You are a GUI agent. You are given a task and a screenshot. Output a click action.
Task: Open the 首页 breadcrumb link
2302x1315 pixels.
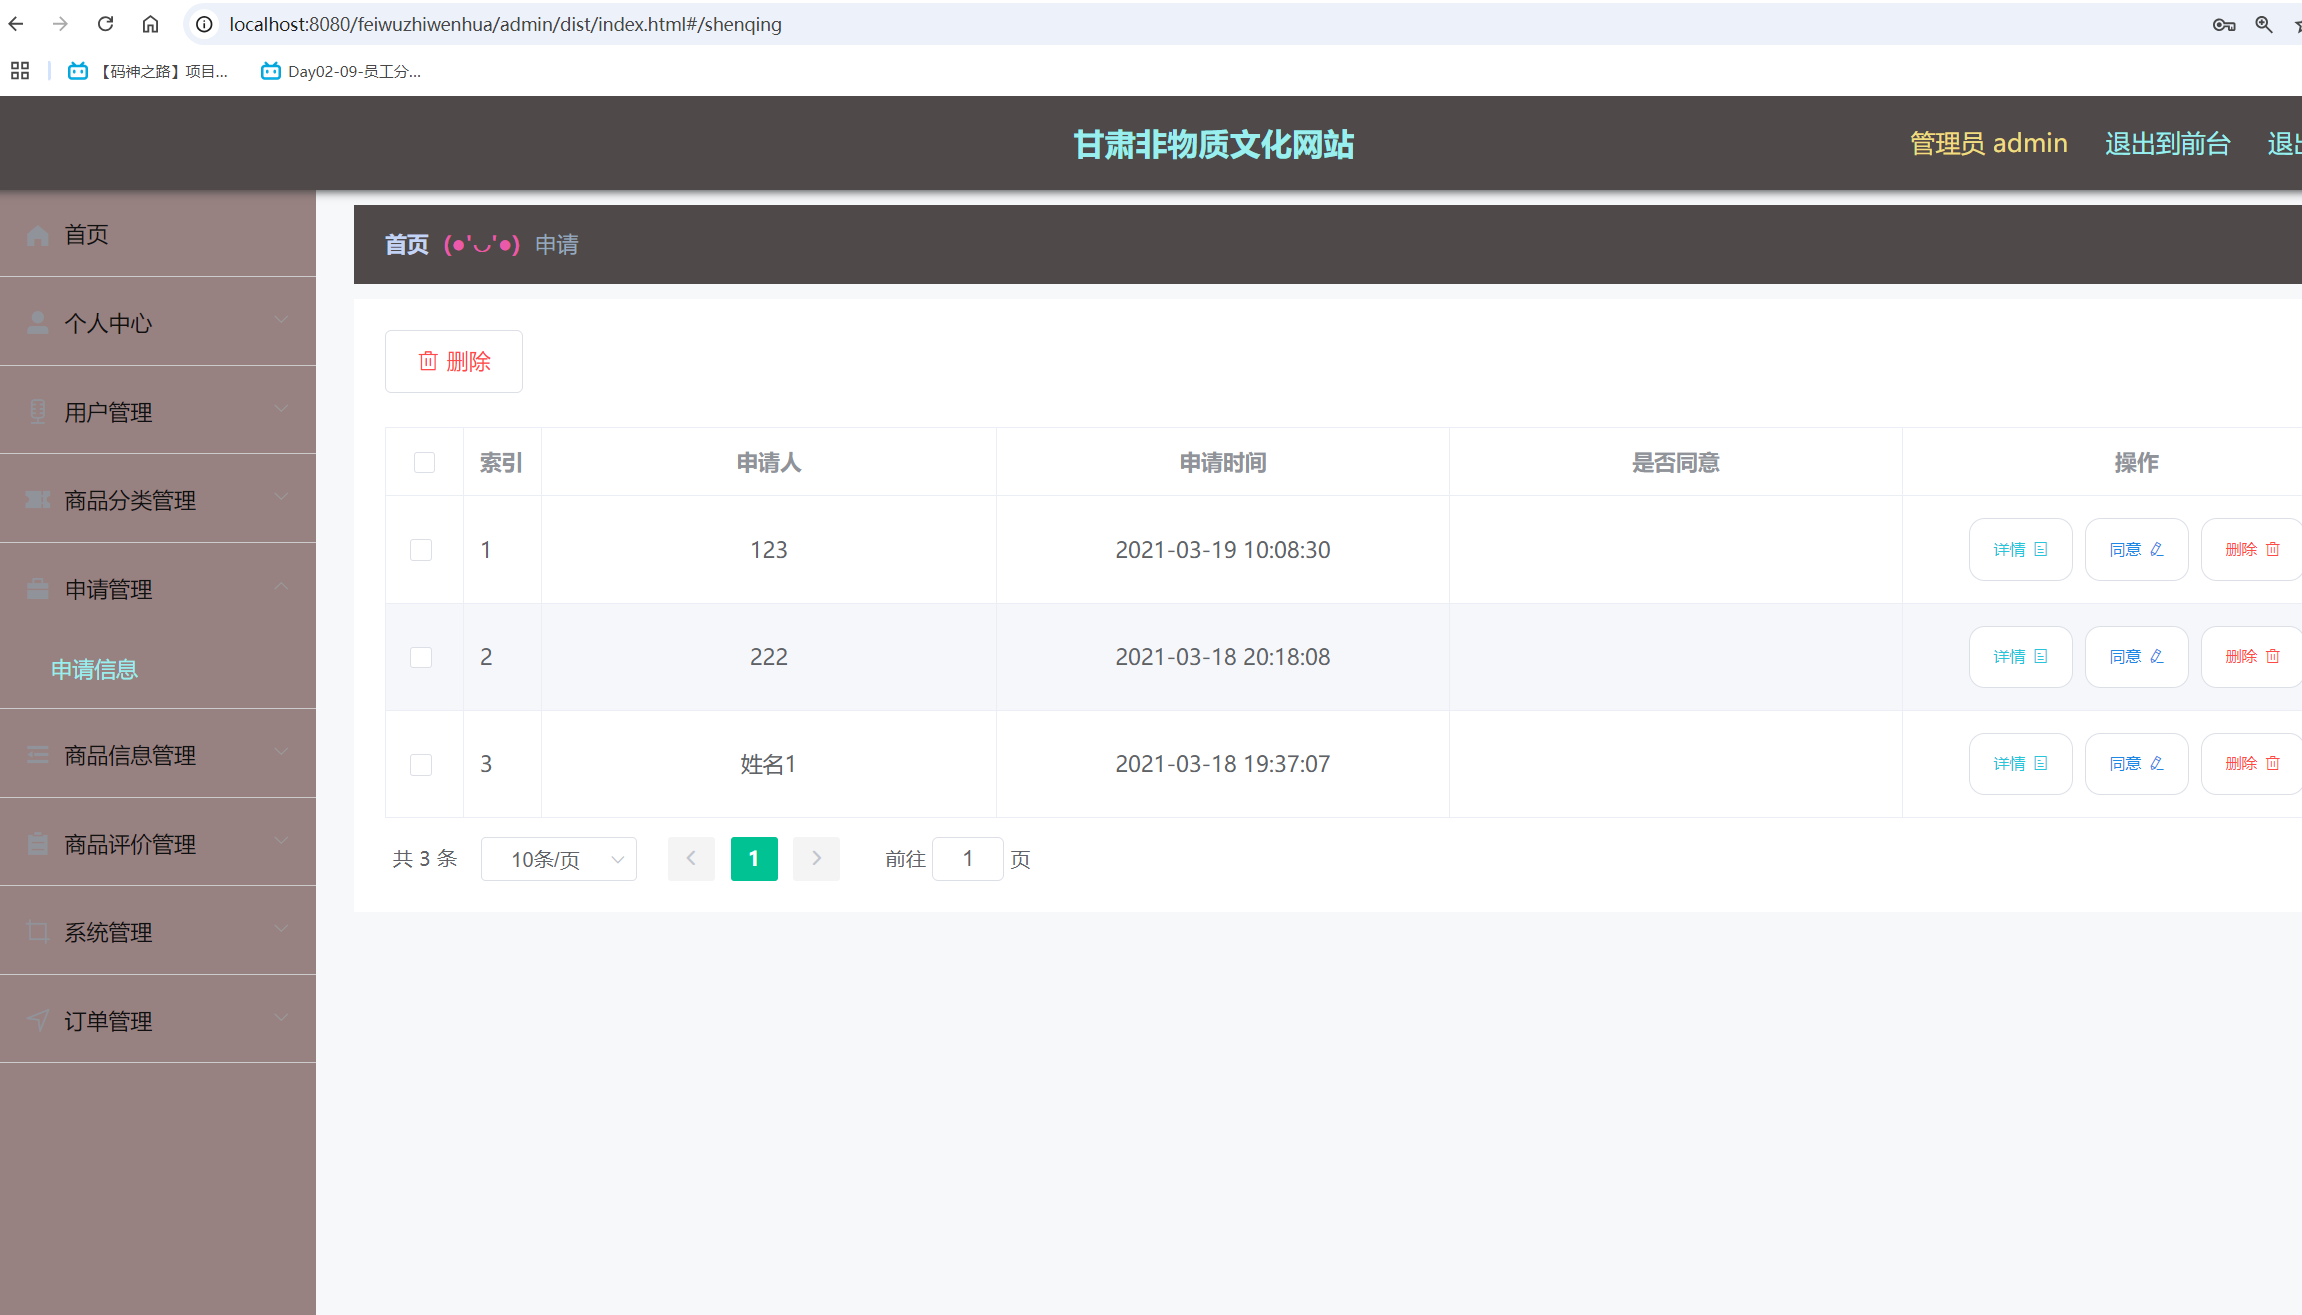[406, 244]
